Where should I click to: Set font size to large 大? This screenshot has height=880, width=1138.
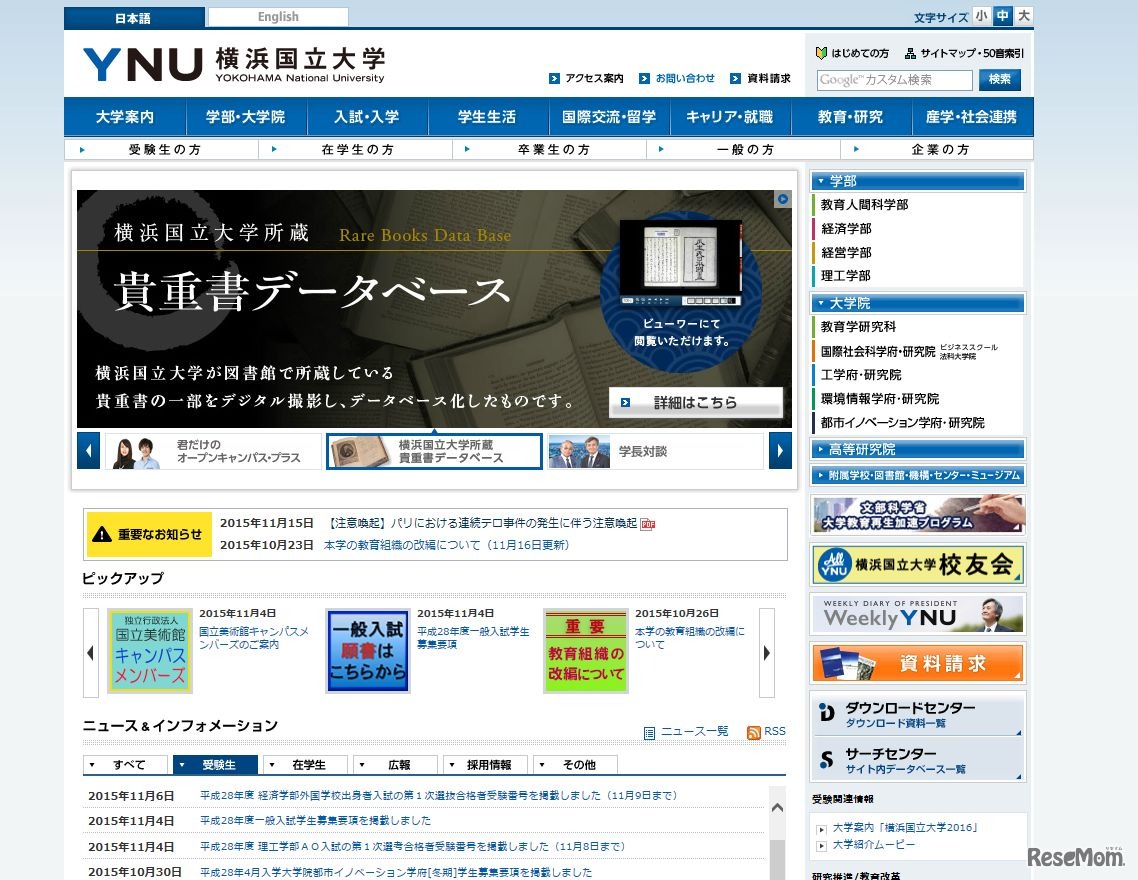pyautogui.click(x=1023, y=15)
